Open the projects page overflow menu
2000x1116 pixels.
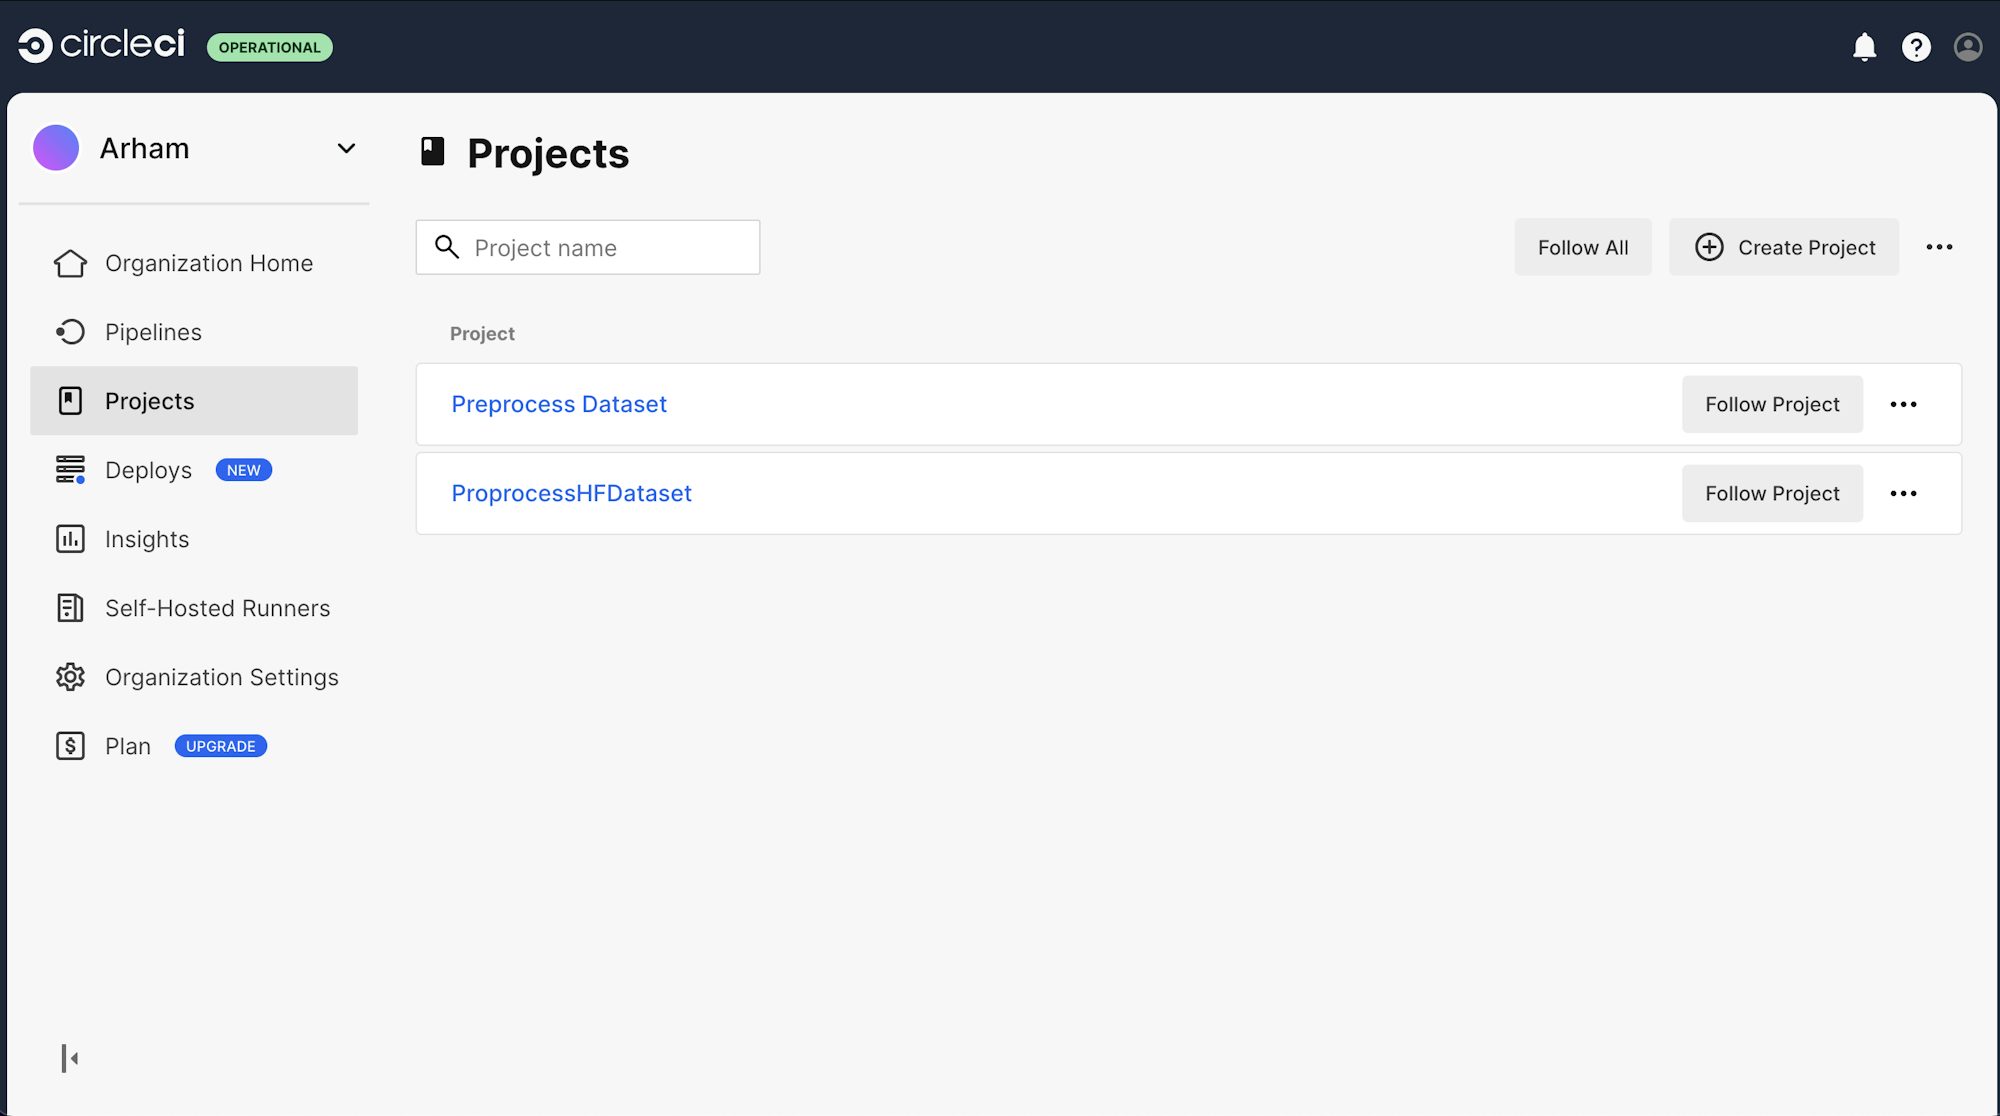coord(1939,247)
